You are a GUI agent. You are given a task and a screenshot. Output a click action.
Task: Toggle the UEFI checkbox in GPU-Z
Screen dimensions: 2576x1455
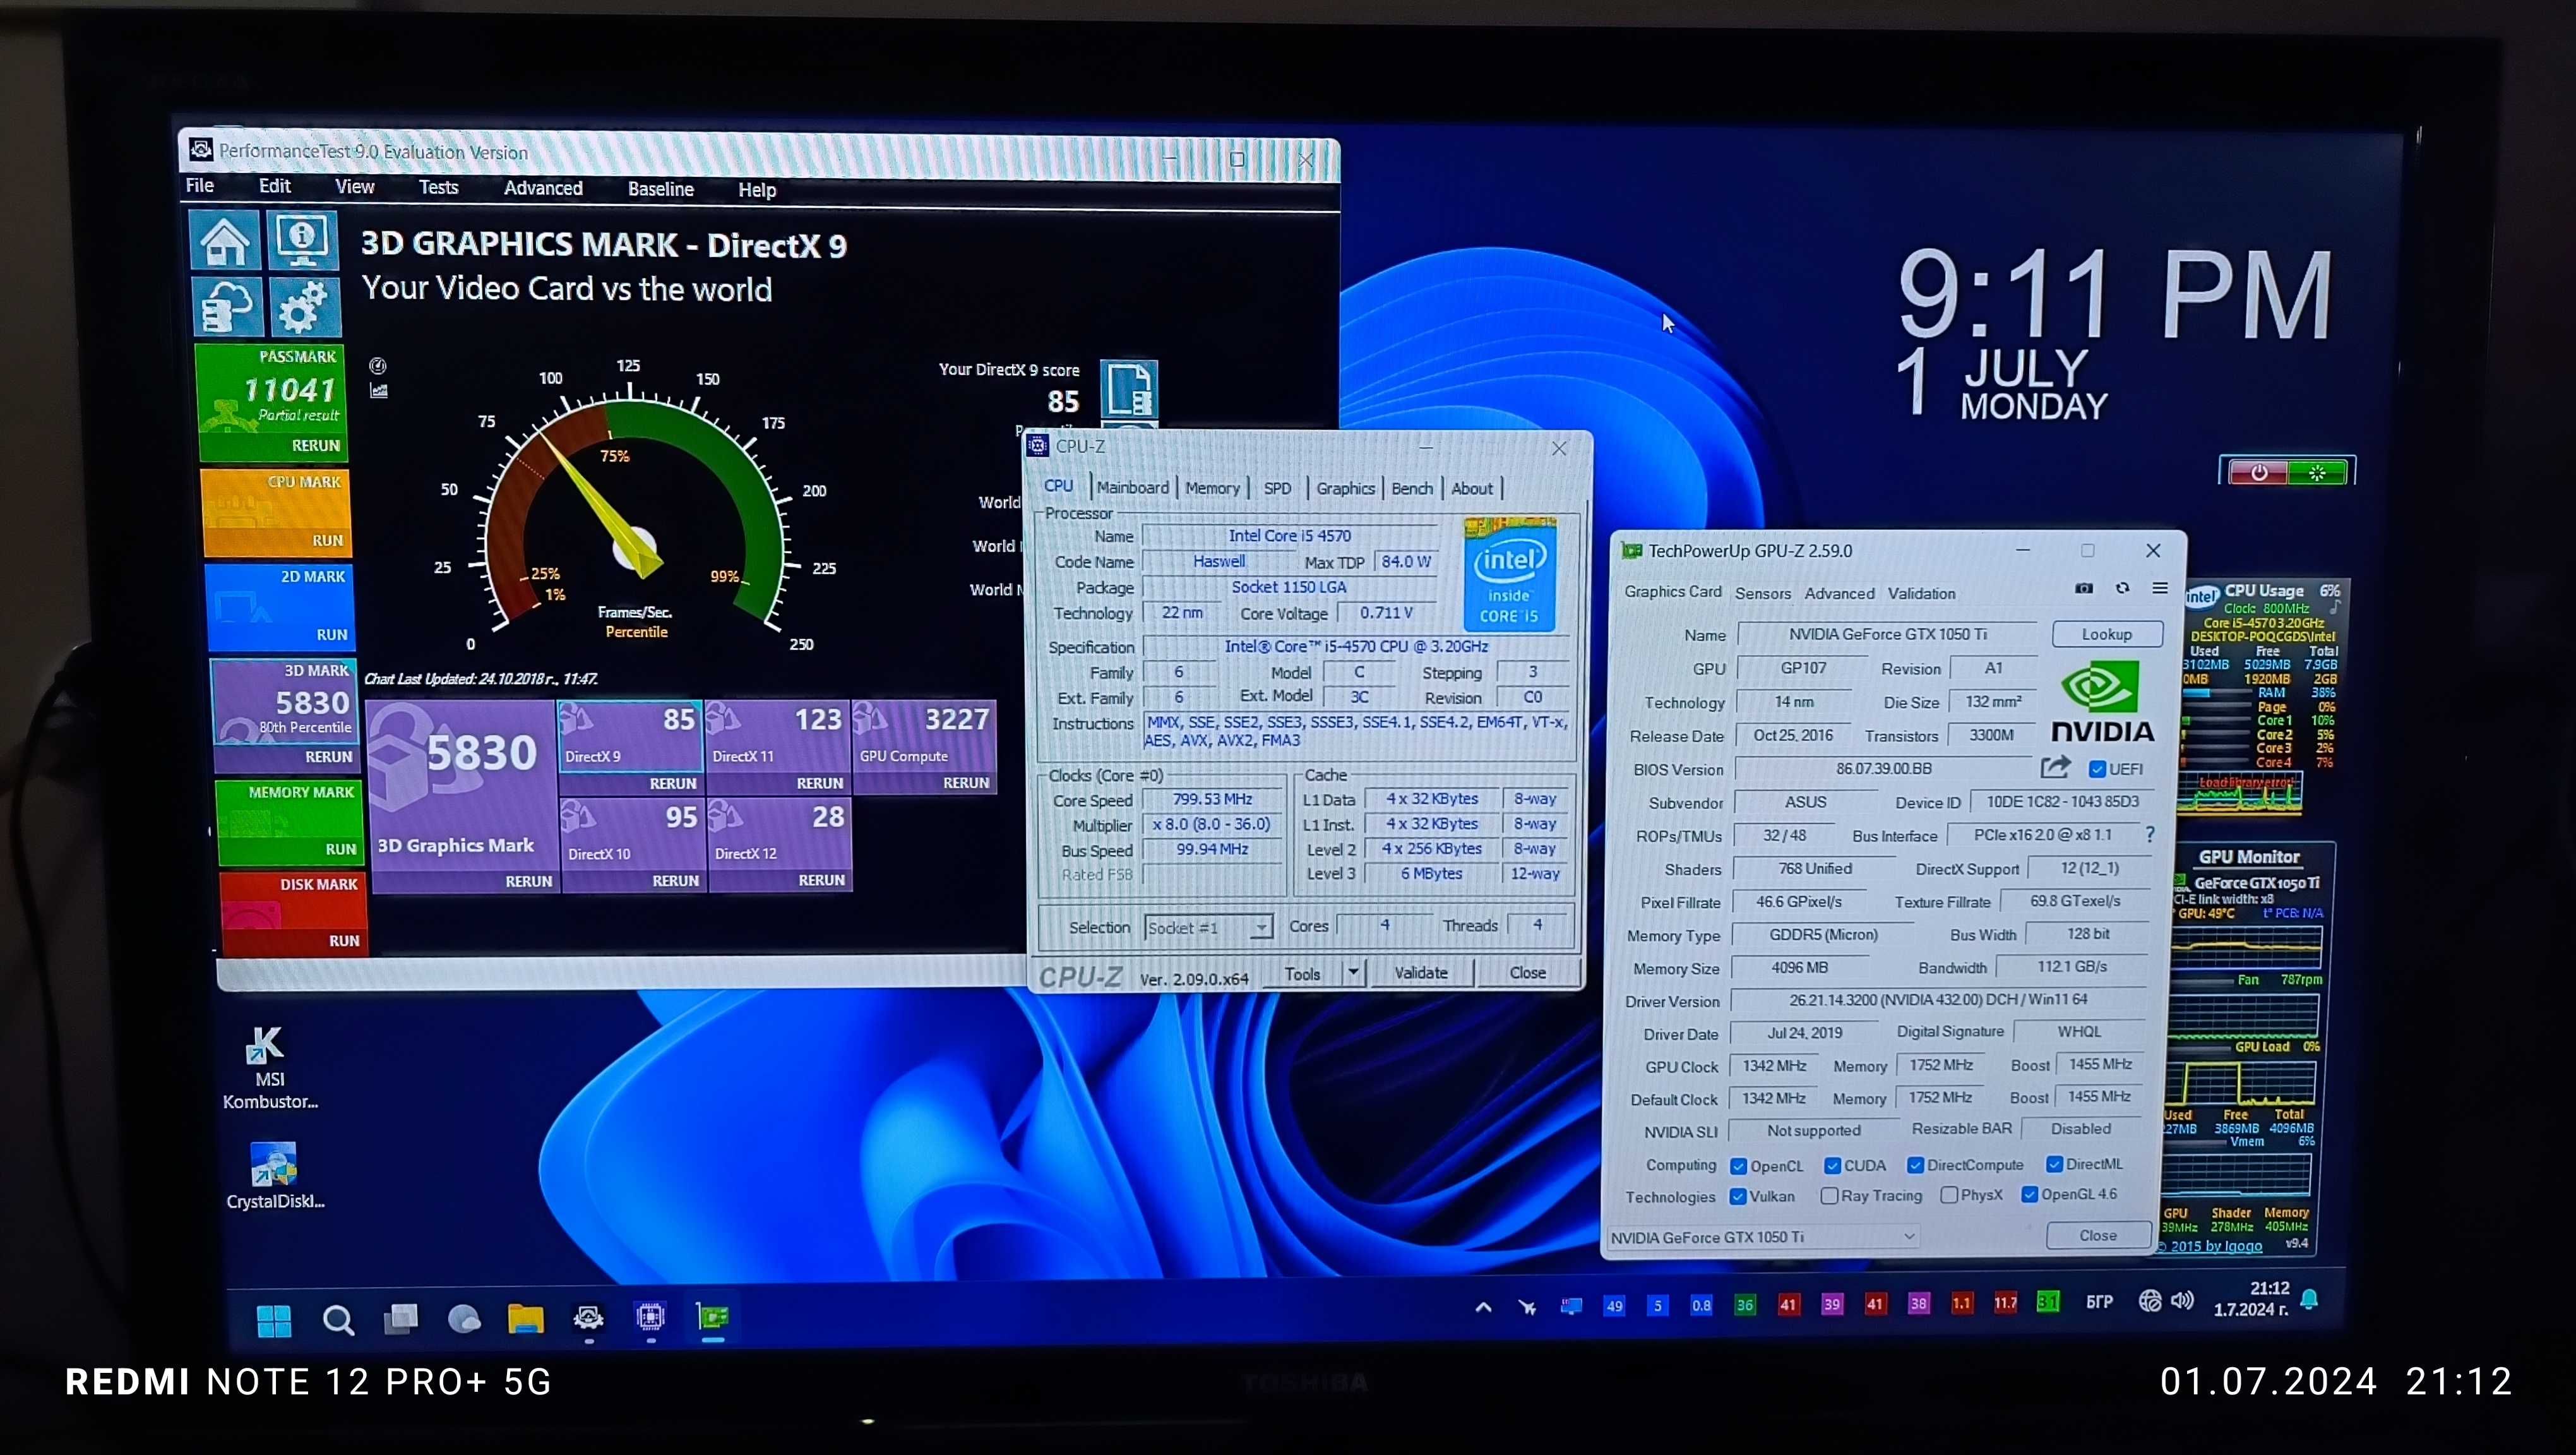[x=2097, y=769]
